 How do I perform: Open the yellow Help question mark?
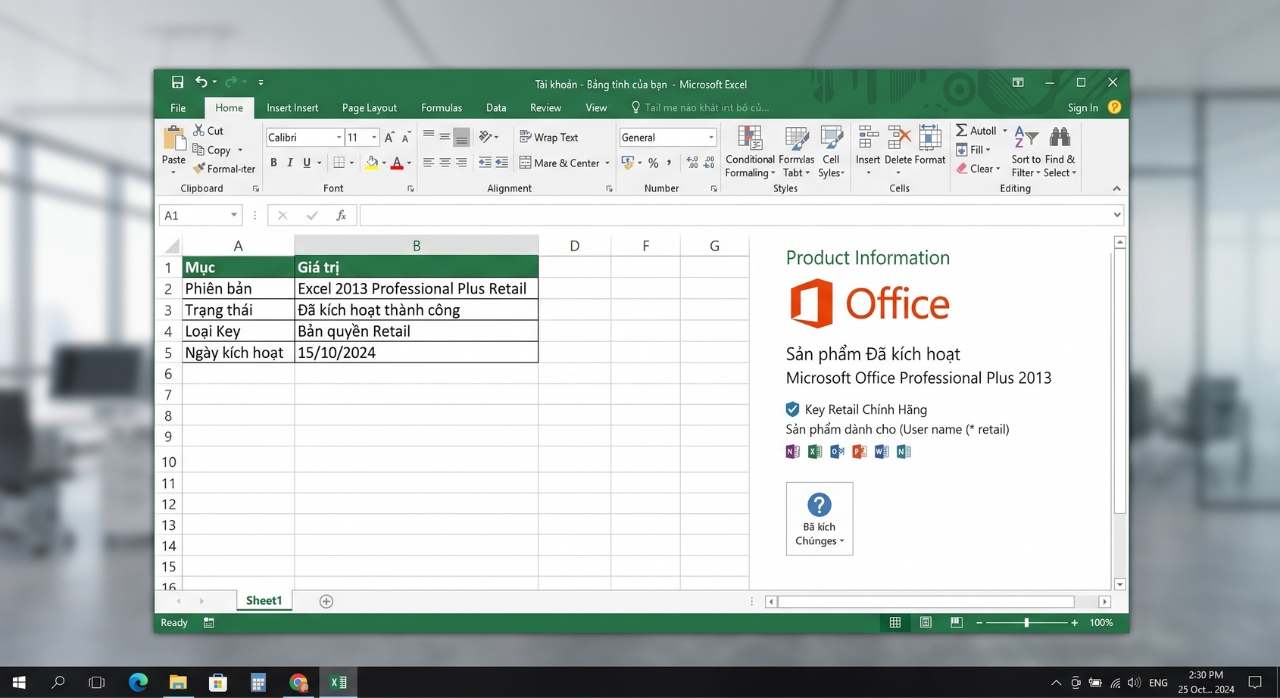1114,107
